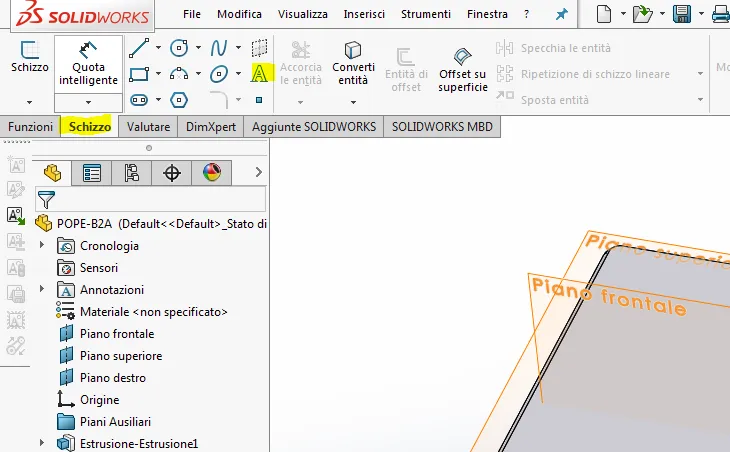Select Piani Ausiliari folder

104,422
